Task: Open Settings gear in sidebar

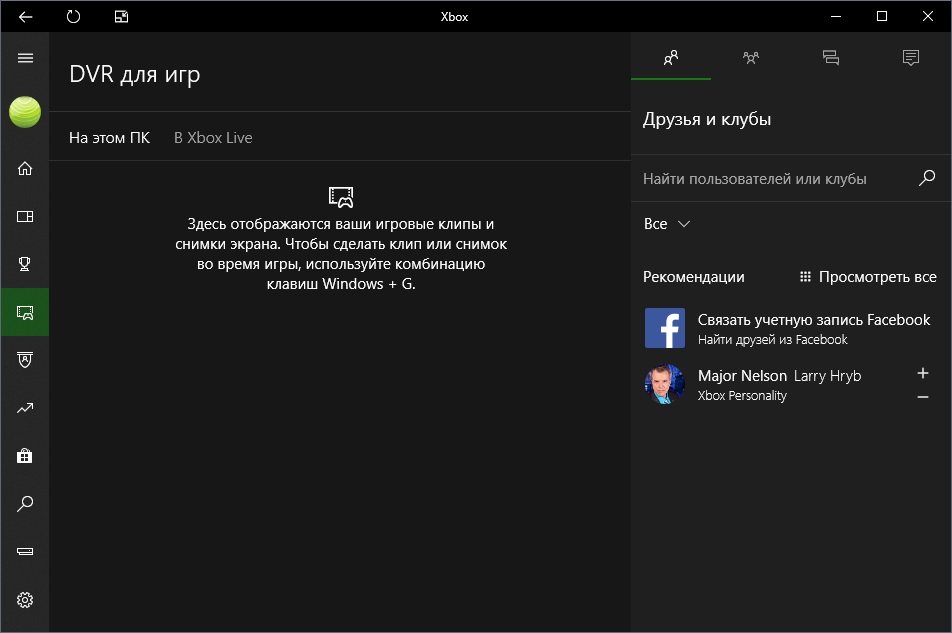Action: click(25, 600)
